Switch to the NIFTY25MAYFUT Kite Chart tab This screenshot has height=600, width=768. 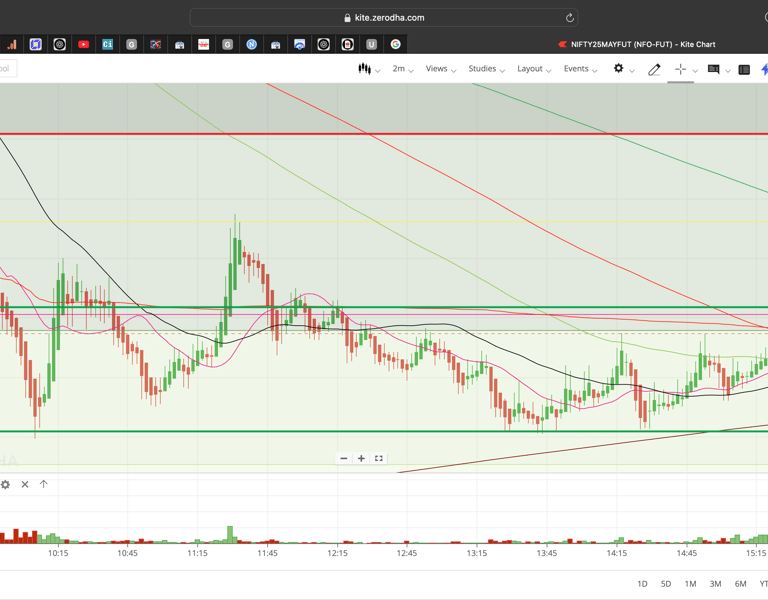(637, 44)
